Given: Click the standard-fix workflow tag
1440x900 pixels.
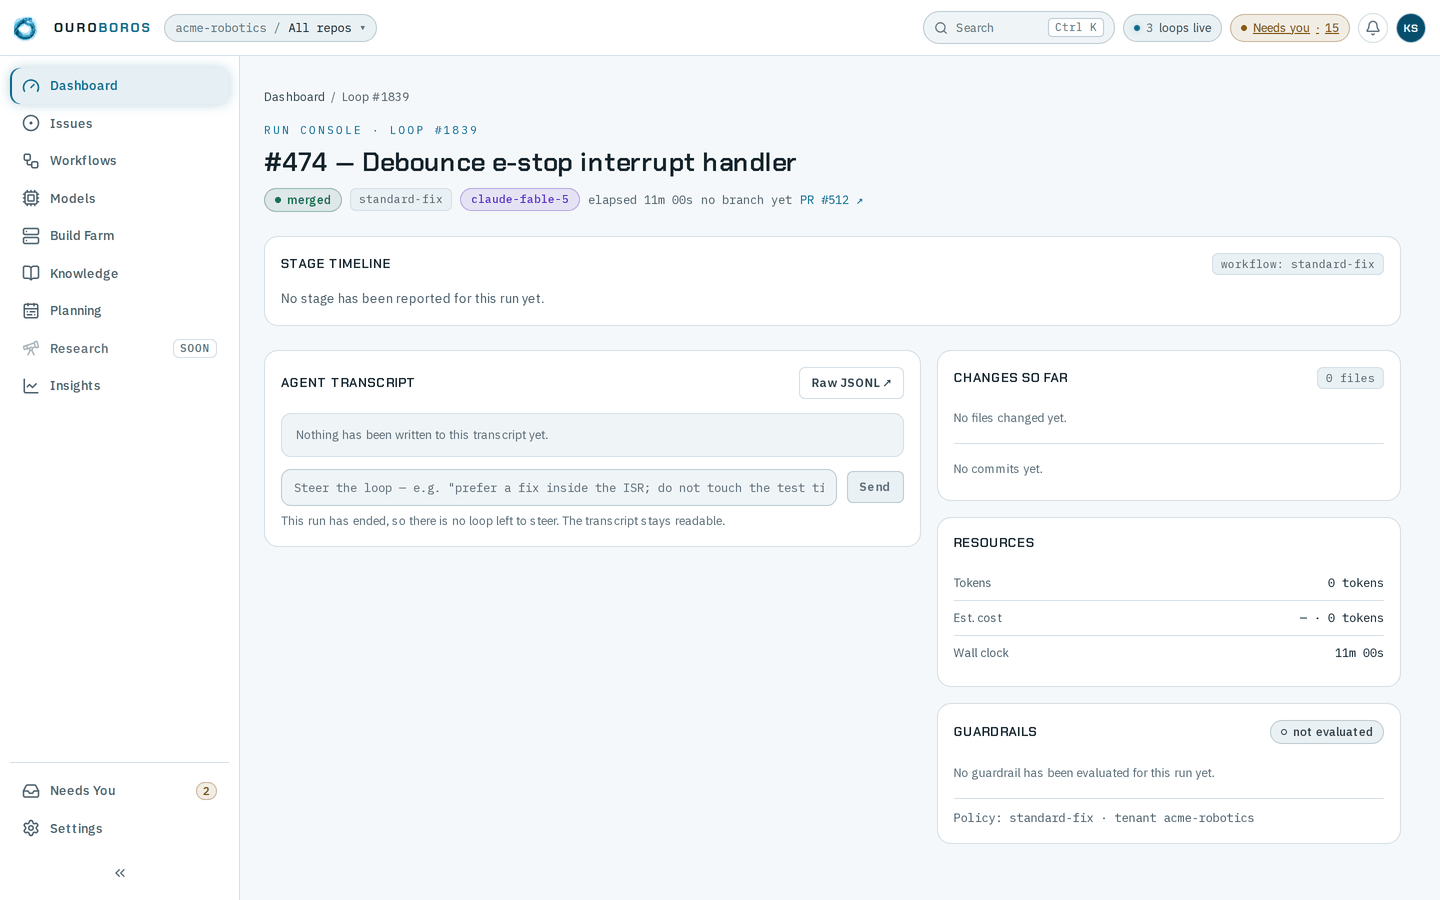Looking at the screenshot, I should pos(401,200).
